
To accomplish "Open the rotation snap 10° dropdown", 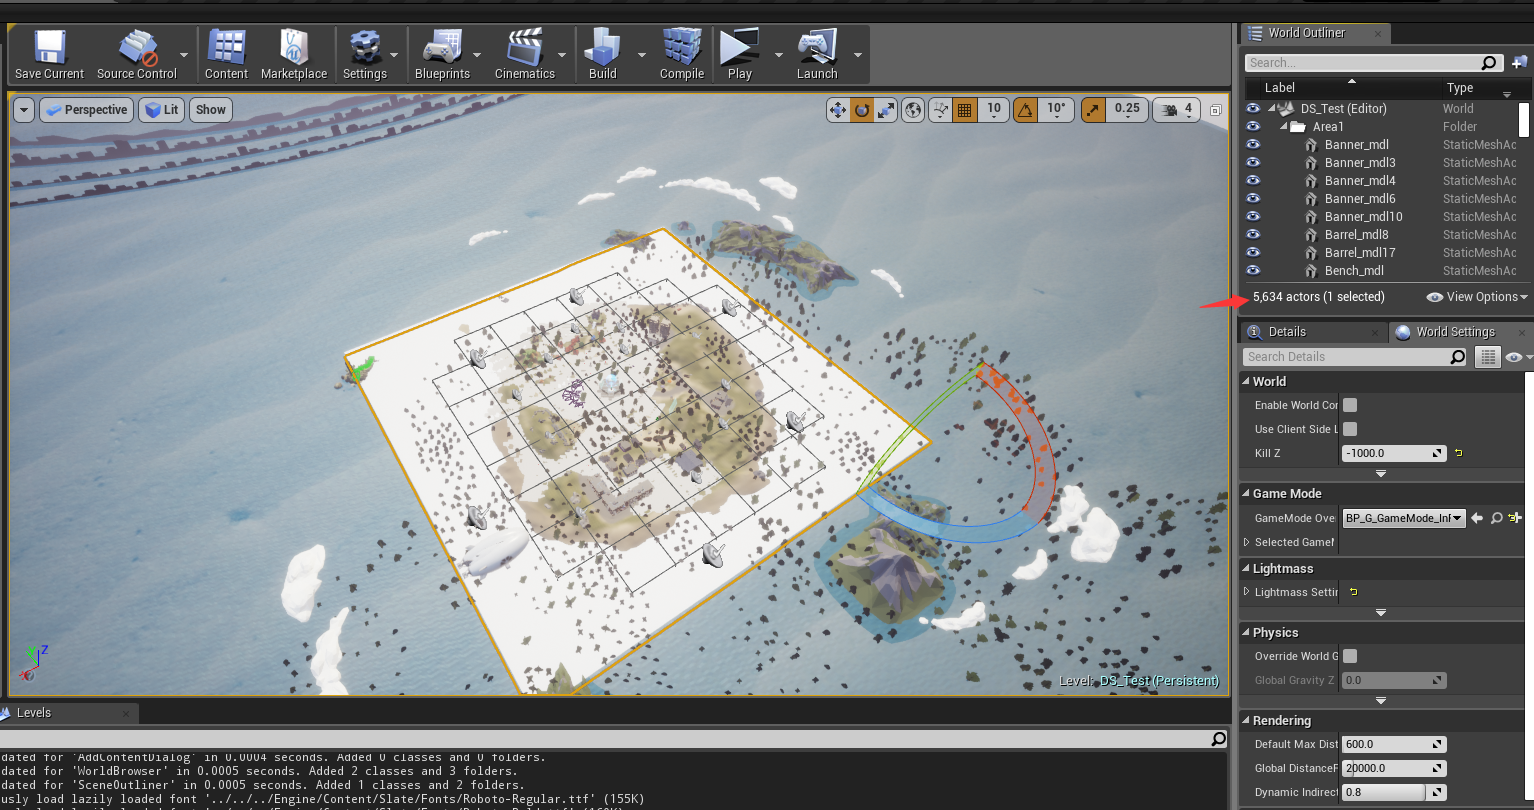I will tap(1057, 110).
